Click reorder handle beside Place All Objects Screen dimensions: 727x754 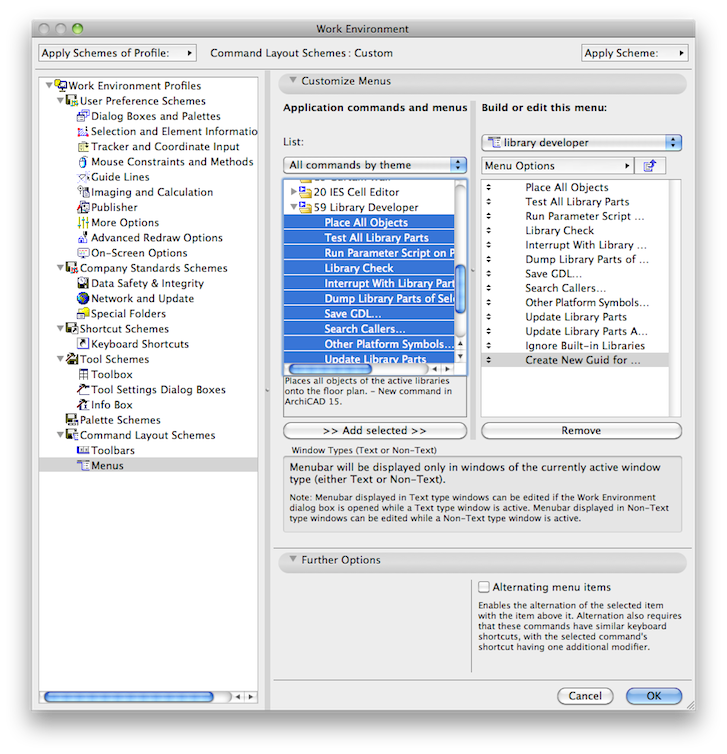tap(489, 187)
